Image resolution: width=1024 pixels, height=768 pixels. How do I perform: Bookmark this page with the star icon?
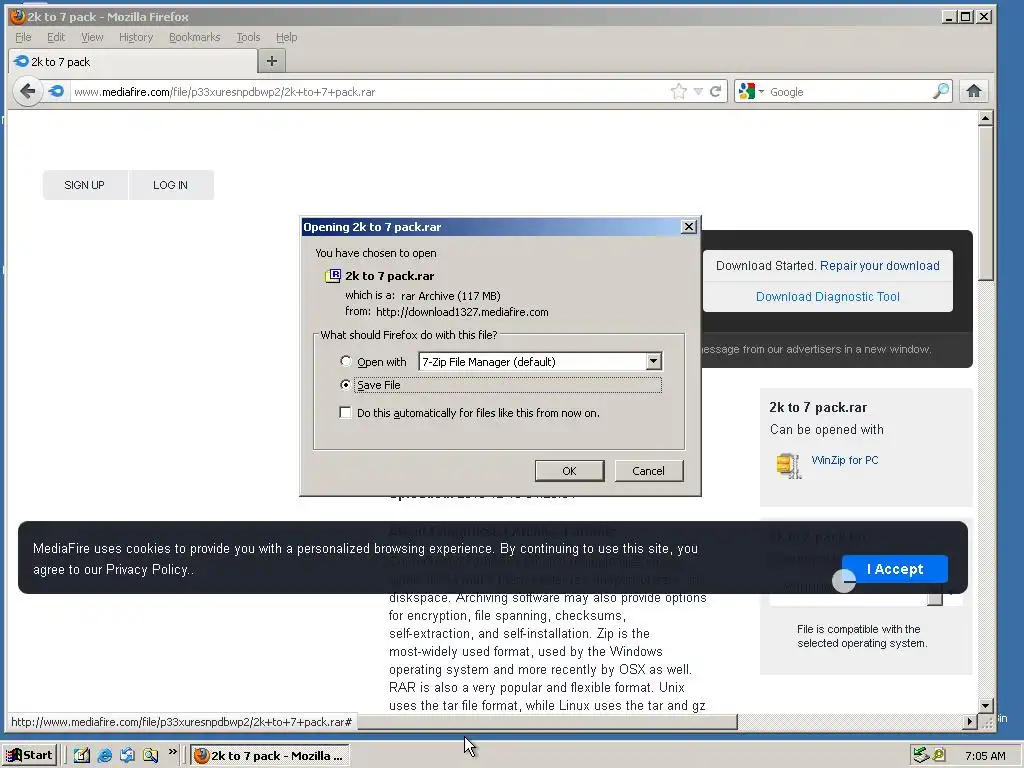[679, 91]
